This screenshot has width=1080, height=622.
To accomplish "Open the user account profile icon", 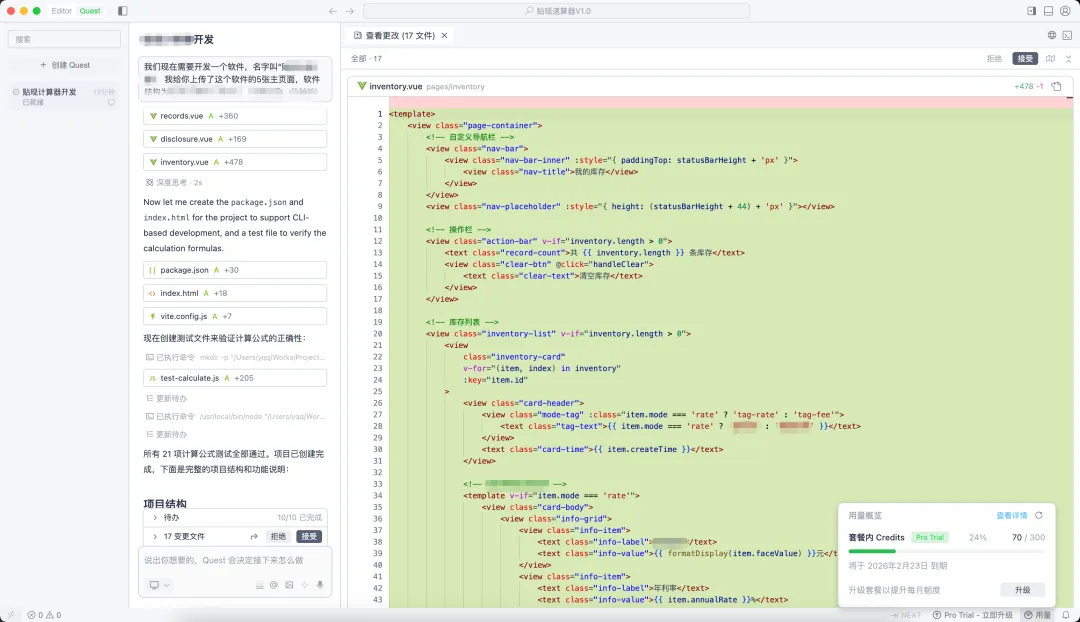I will click(1066, 11).
